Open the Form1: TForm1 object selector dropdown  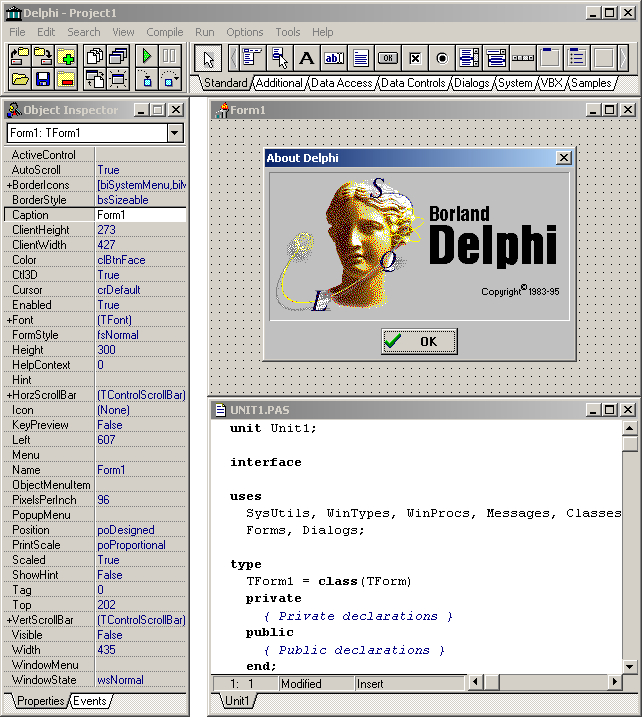tap(175, 133)
